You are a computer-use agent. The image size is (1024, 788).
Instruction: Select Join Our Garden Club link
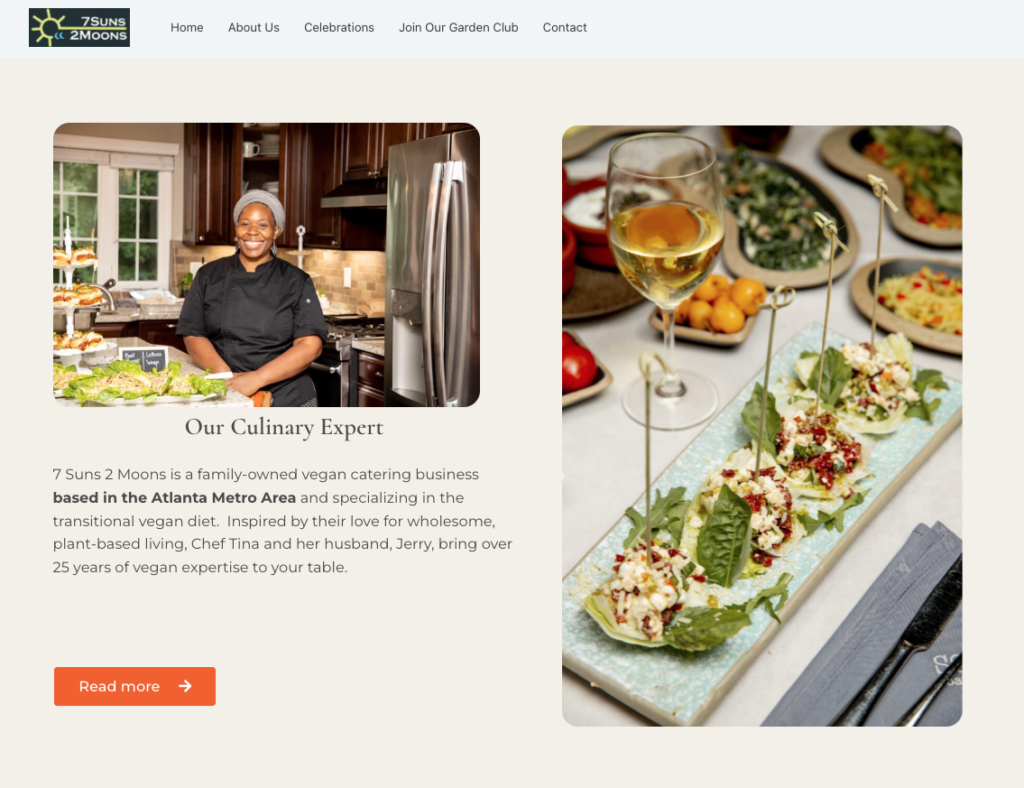coord(458,27)
